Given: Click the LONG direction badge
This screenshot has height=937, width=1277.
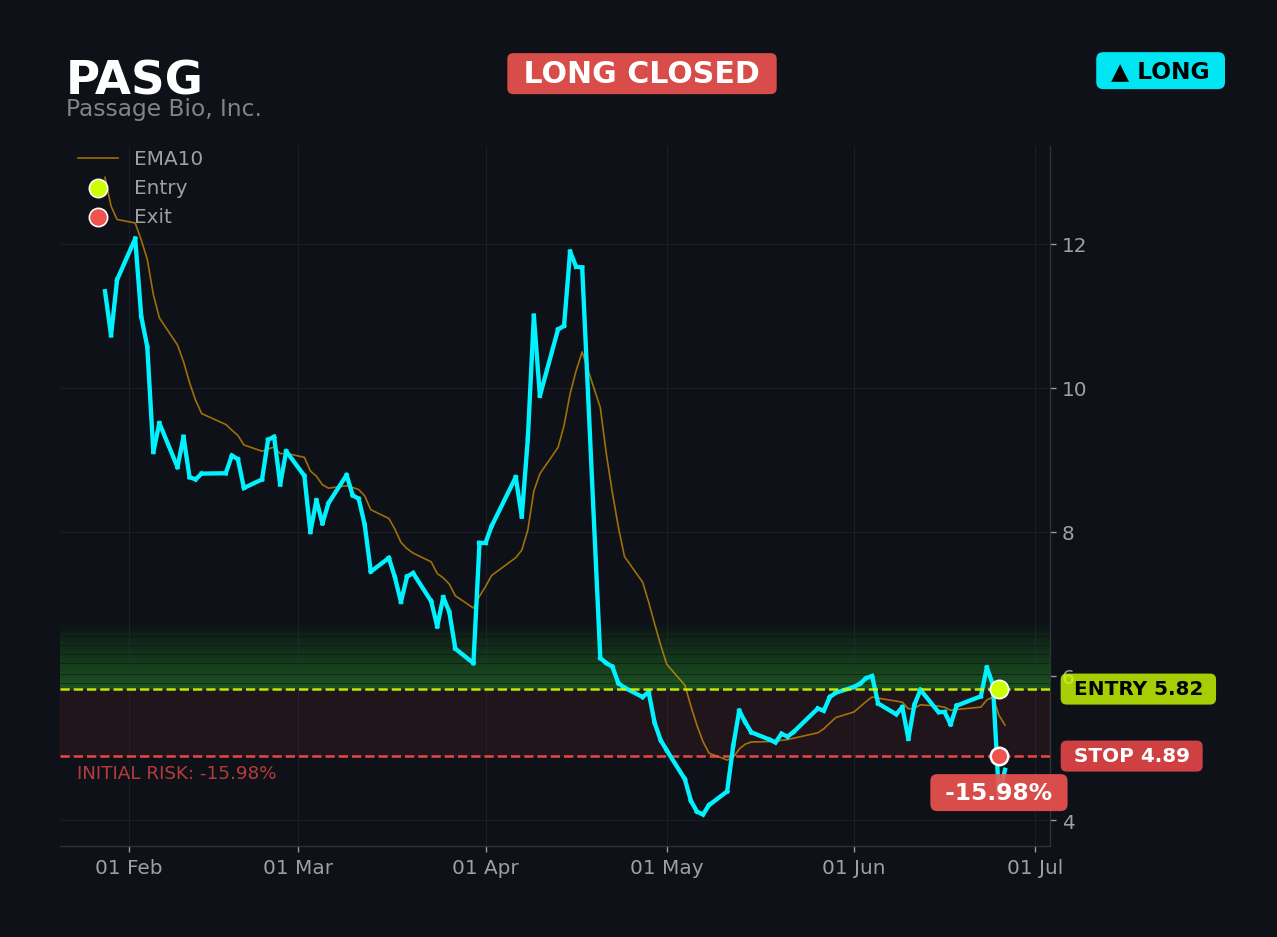Looking at the screenshot, I should tap(1160, 71).
